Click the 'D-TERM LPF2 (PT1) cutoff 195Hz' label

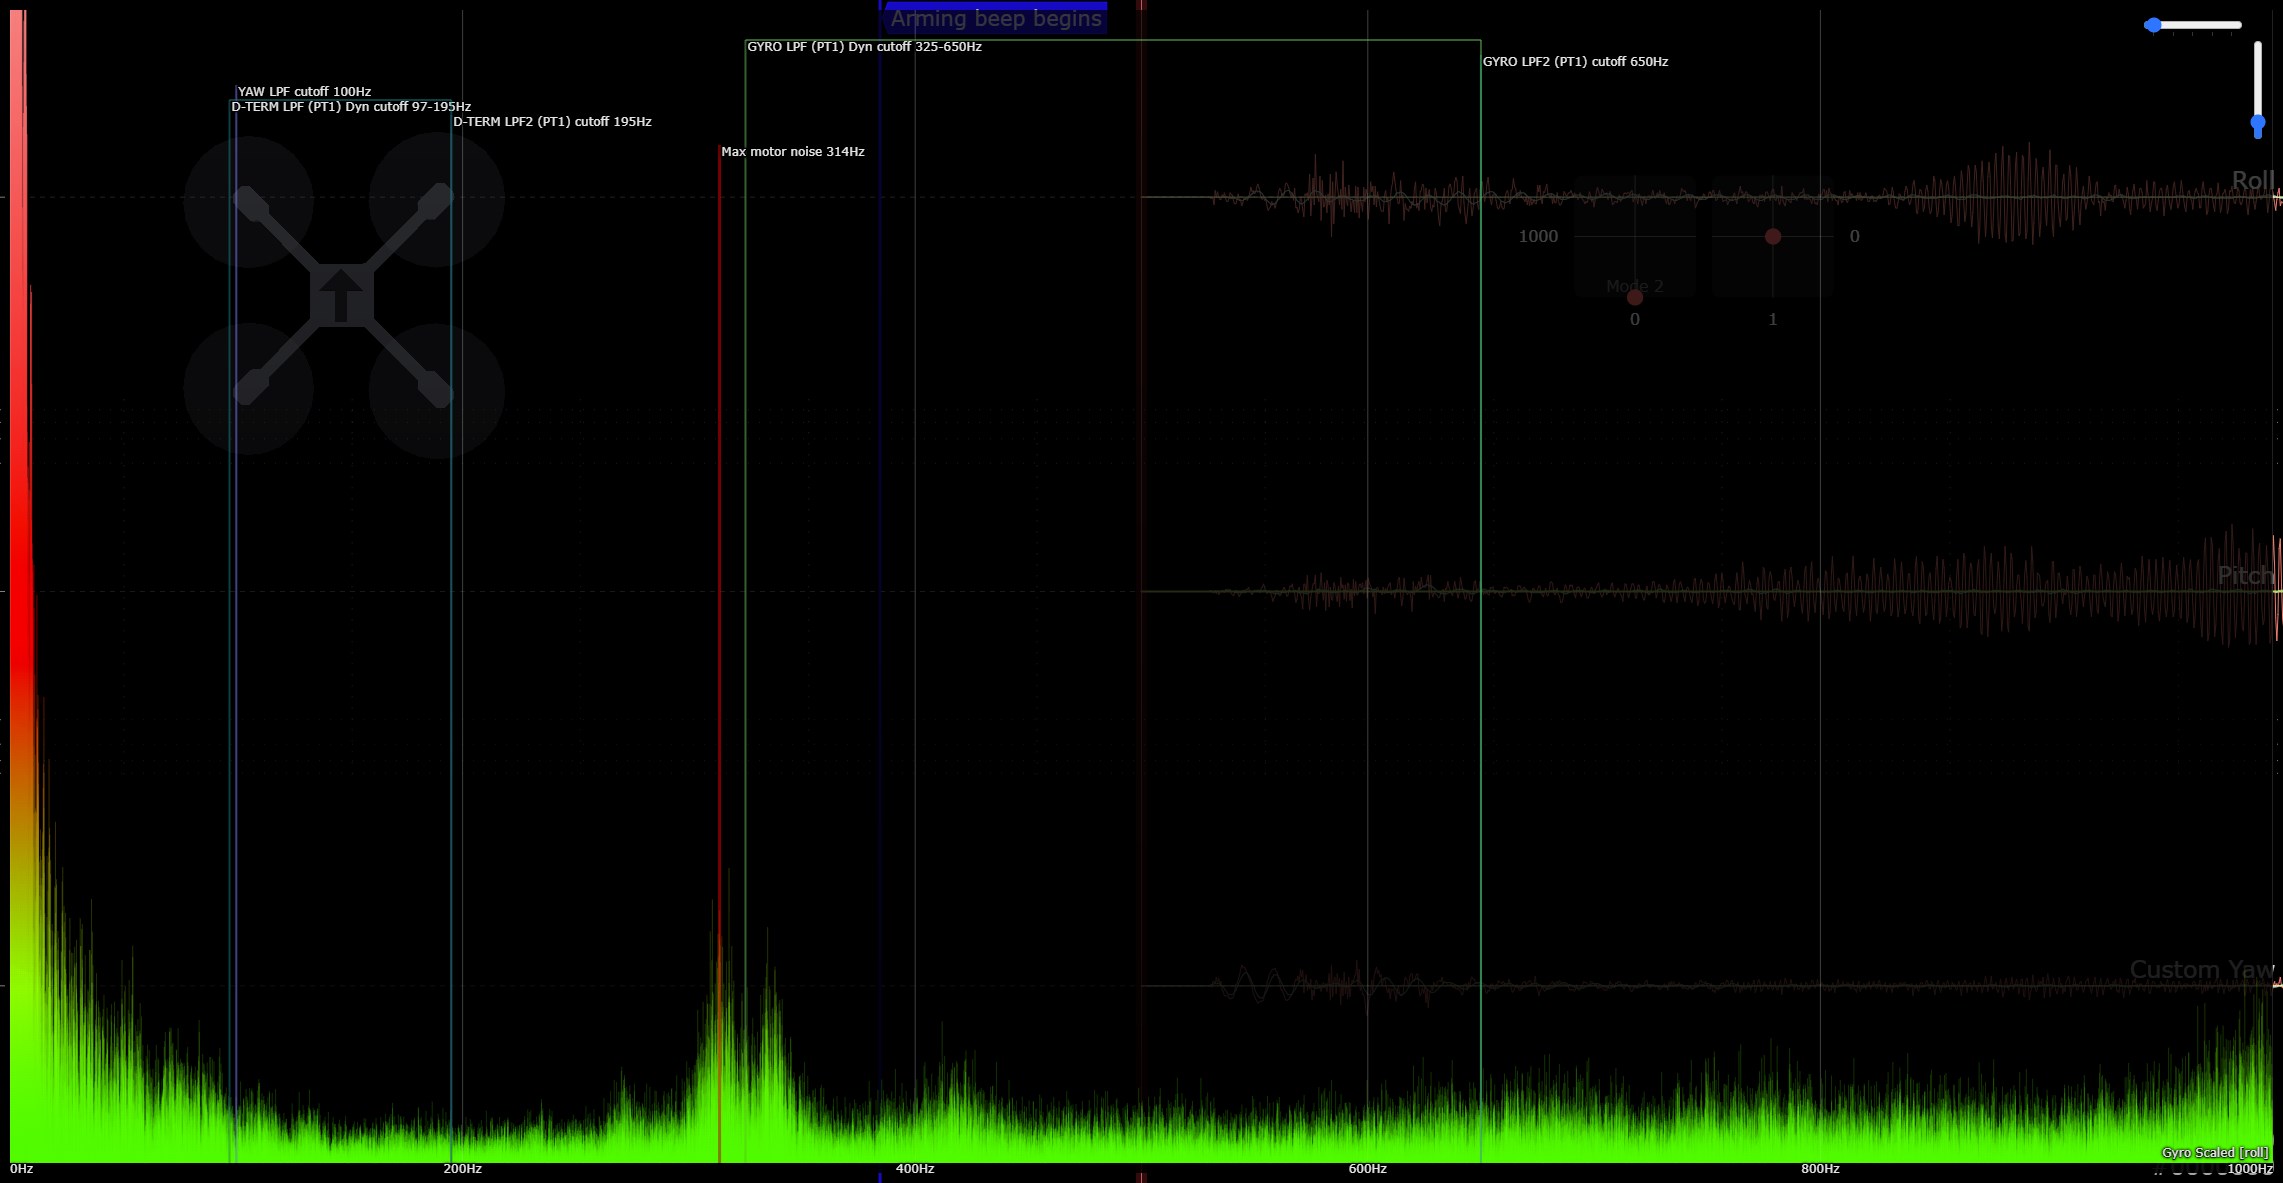pyautogui.click(x=552, y=122)
